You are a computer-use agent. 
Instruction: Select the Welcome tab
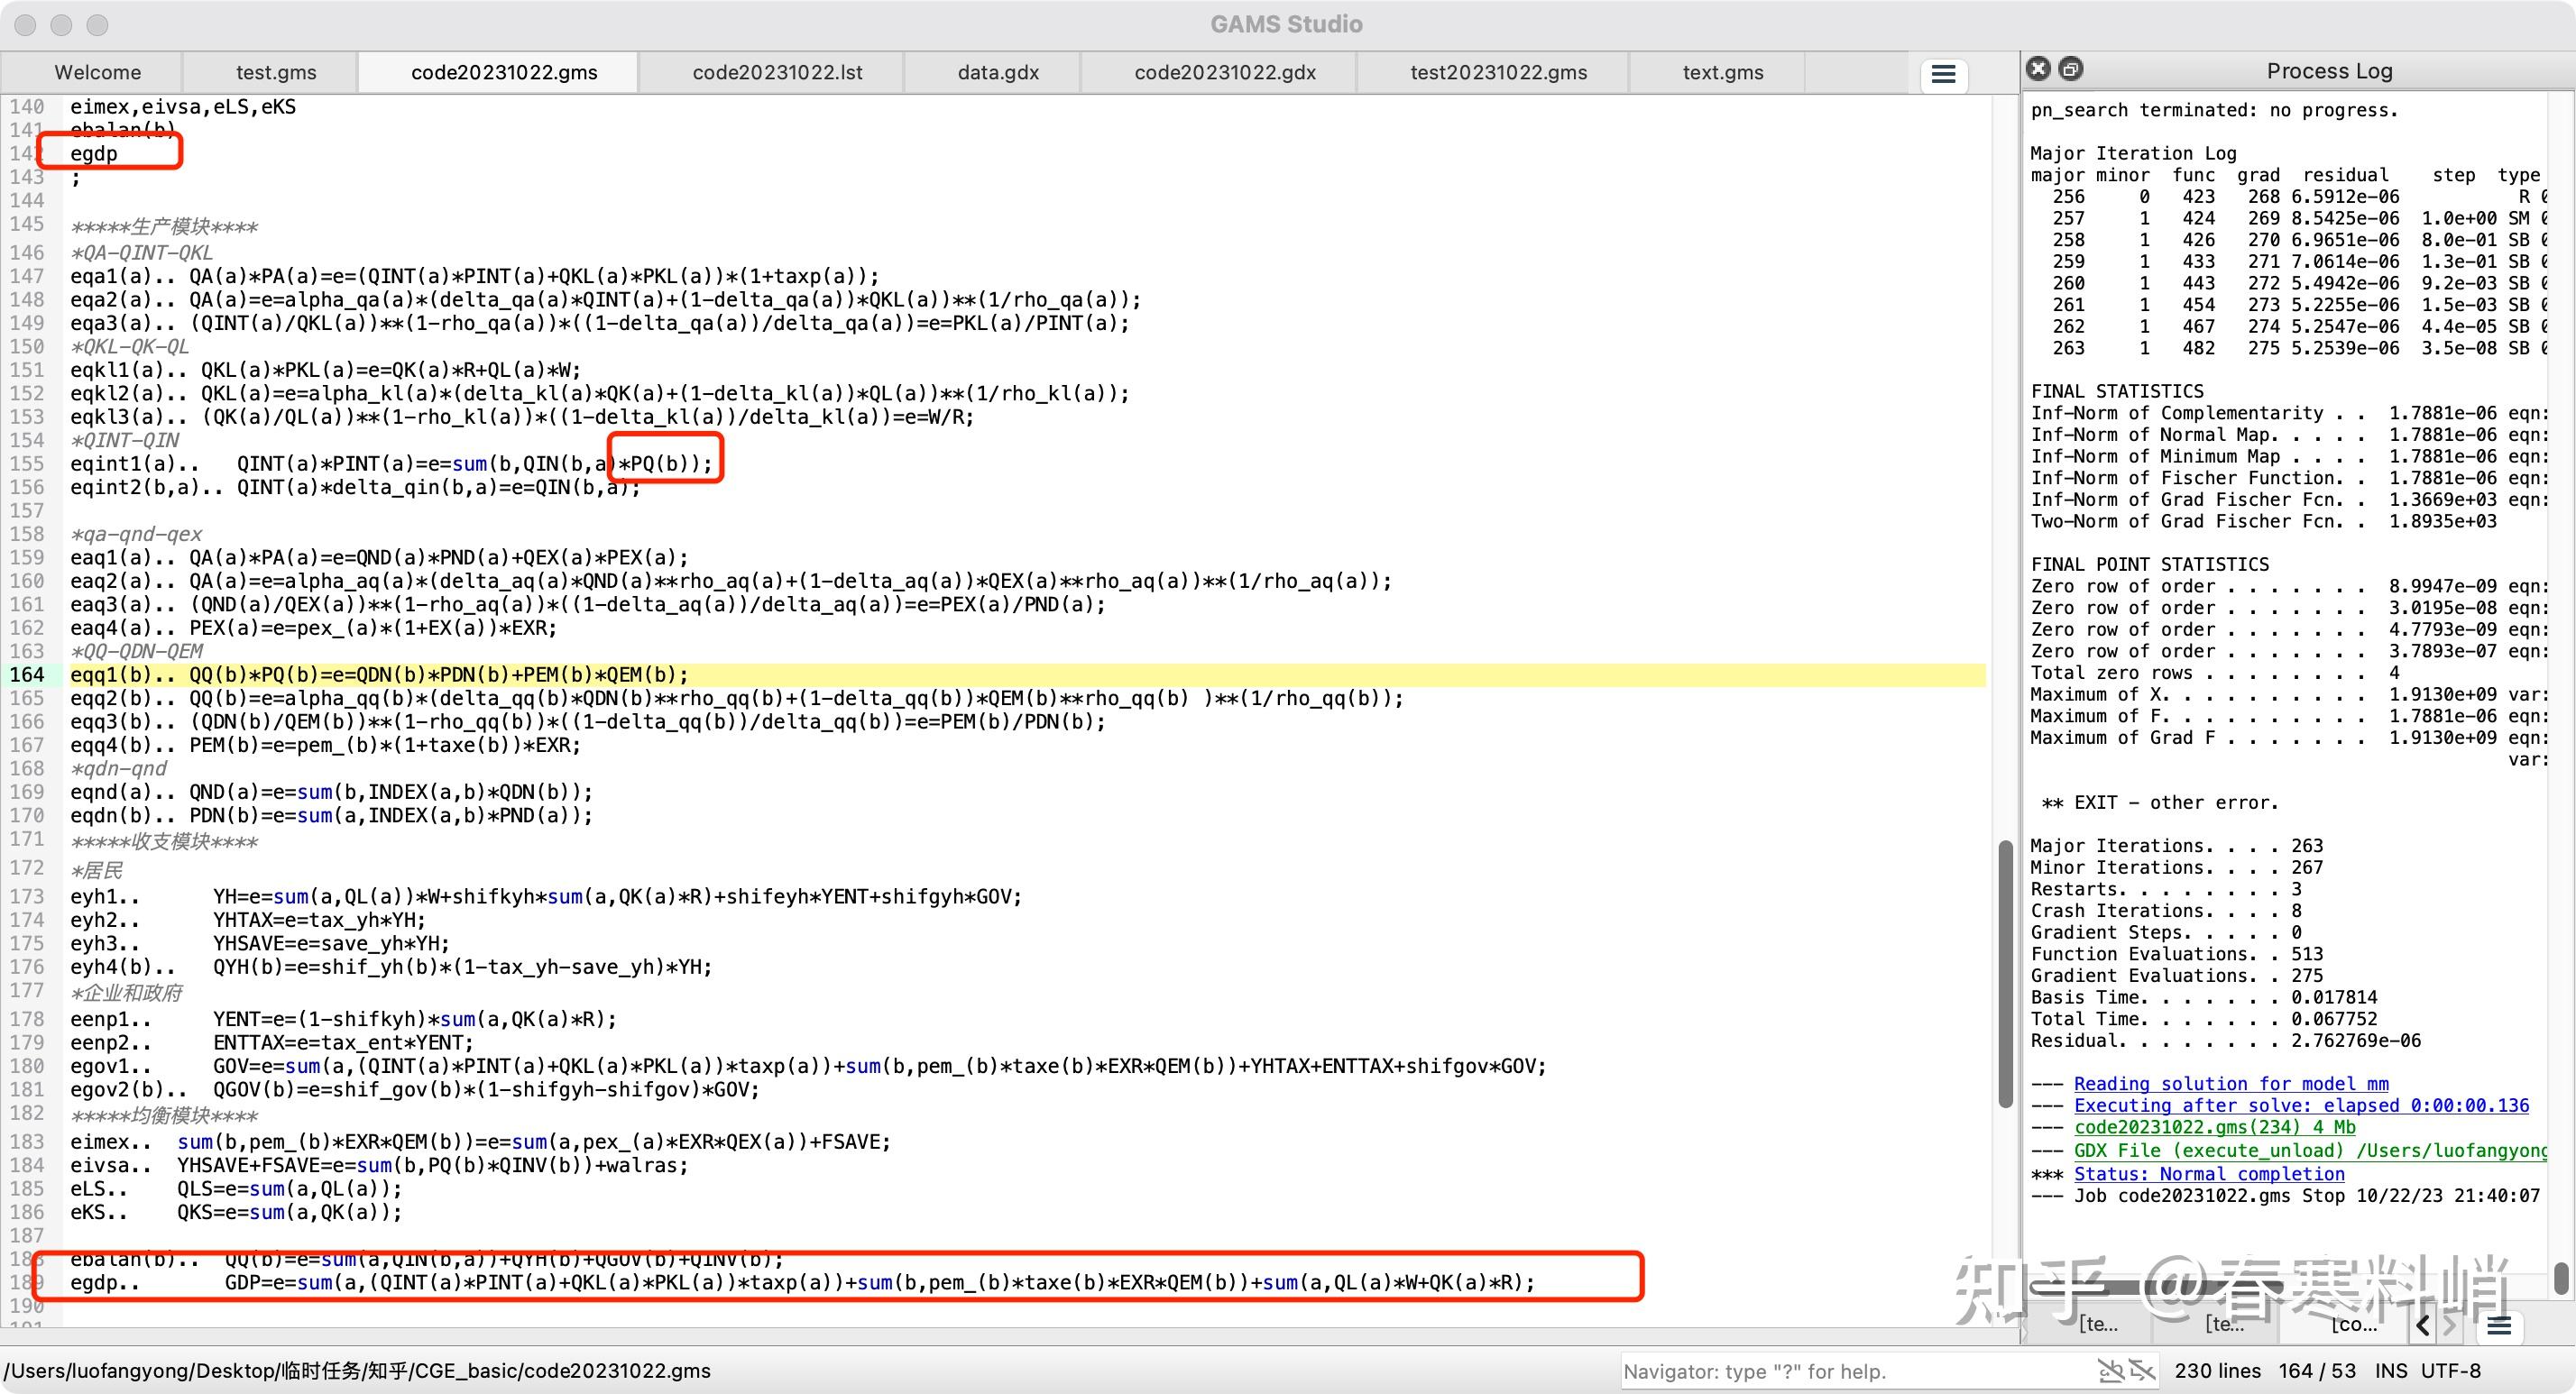pos(97,73)
